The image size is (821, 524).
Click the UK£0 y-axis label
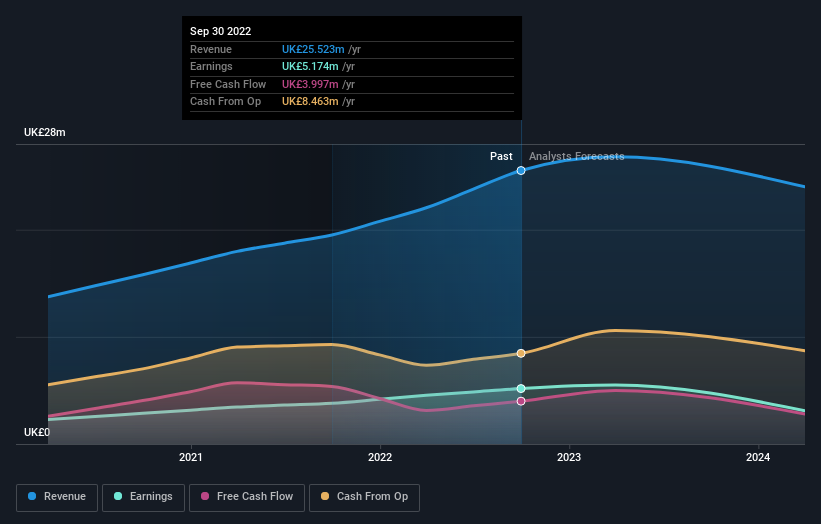coord(37,432)
